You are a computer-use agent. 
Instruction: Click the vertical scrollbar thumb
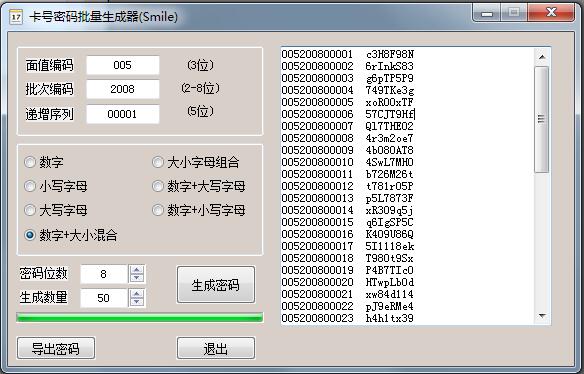[542, 119]
